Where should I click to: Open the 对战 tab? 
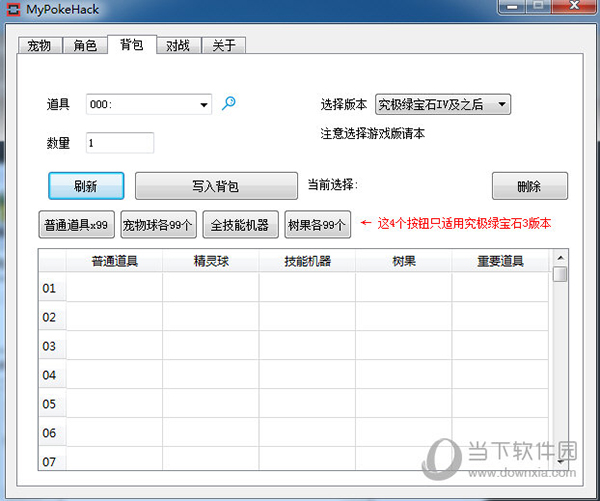pos(178,46)
